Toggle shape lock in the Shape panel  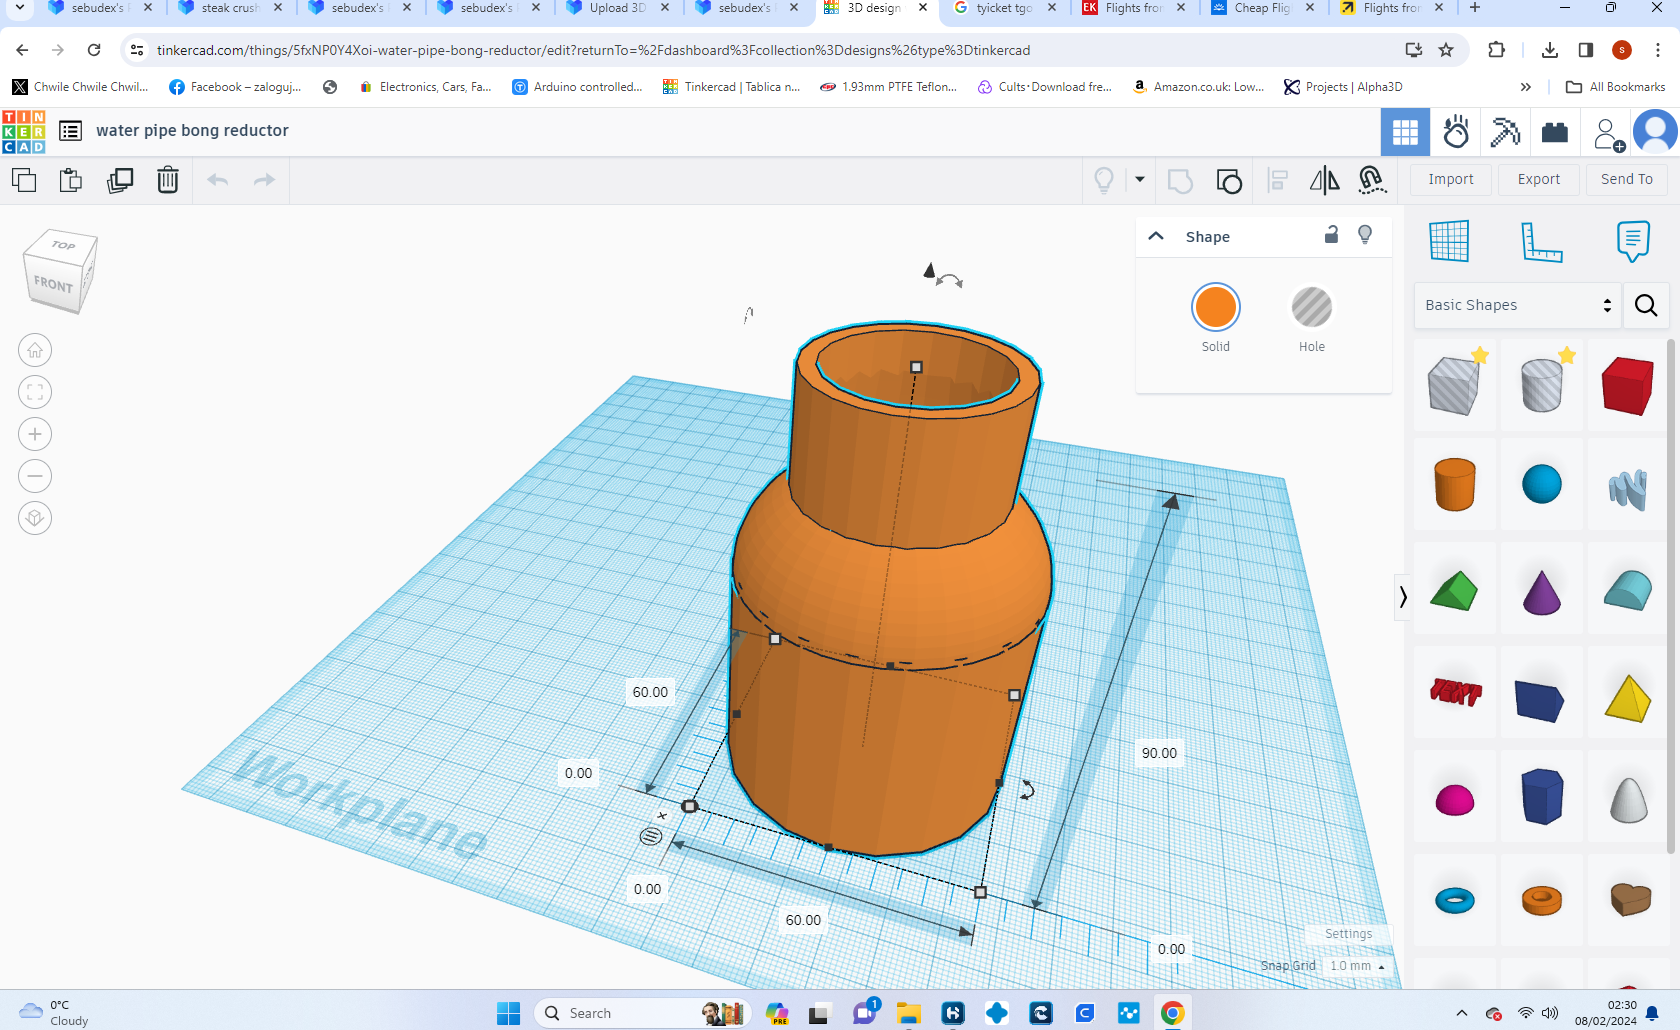coord(1331,236)
